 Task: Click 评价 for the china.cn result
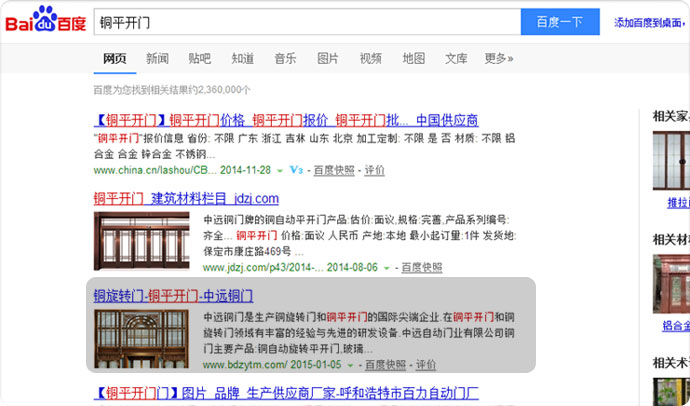point(374,170)
